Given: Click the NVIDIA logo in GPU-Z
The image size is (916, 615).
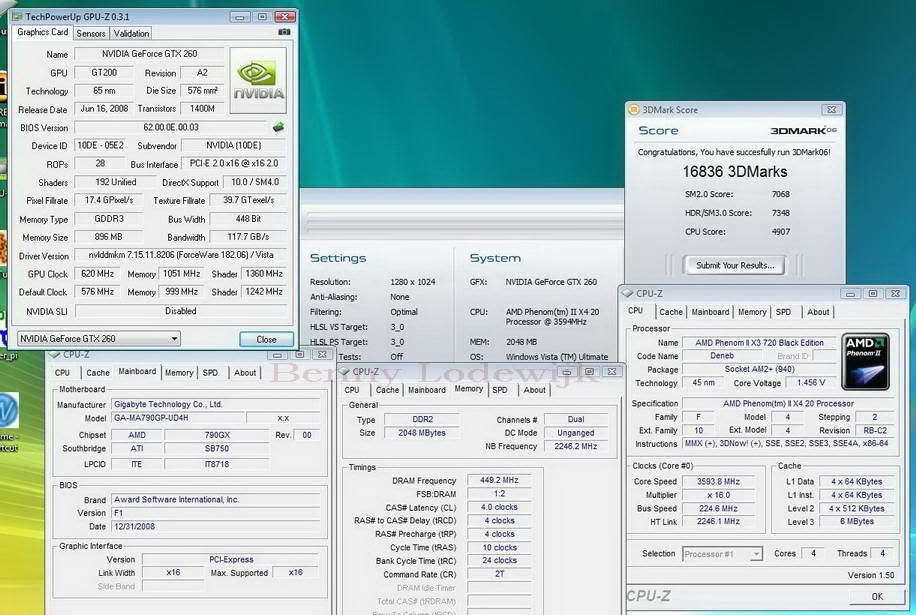Looking at the screenshot, I should pos(258,81).
